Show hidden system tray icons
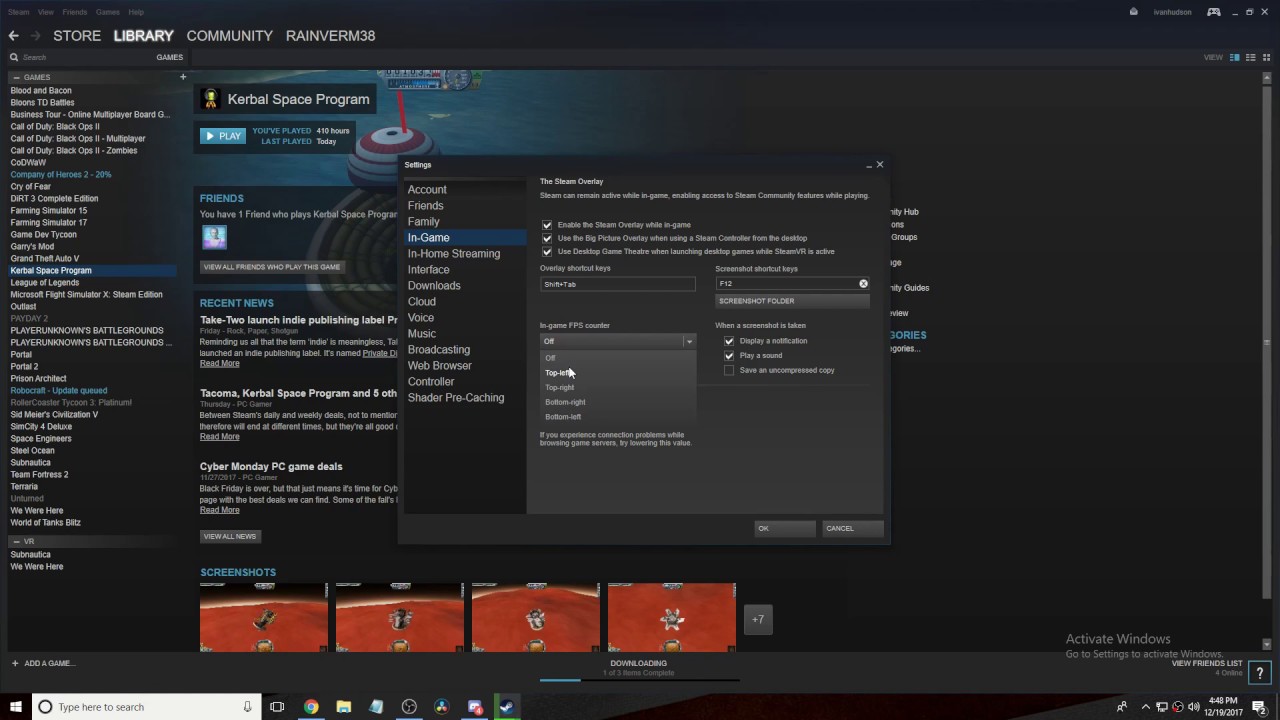The image size is (1280, 720). pos(1146,707)
